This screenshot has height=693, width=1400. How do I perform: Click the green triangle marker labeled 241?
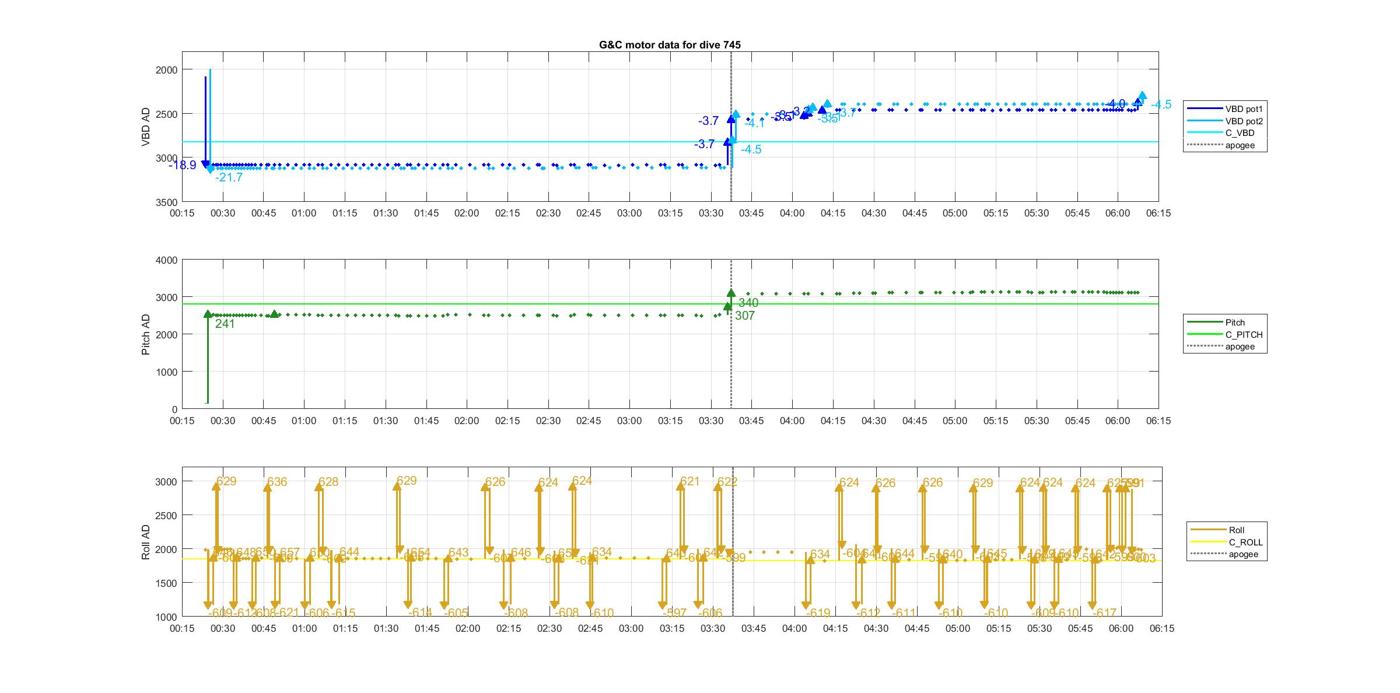[208, 314]
